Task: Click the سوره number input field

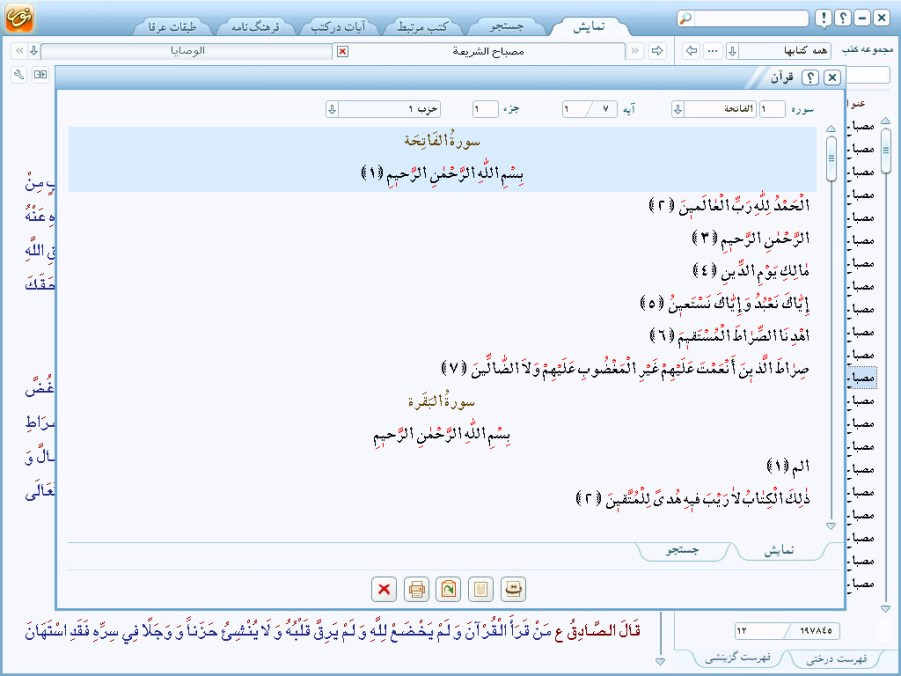Action: (x=772, y=109)
